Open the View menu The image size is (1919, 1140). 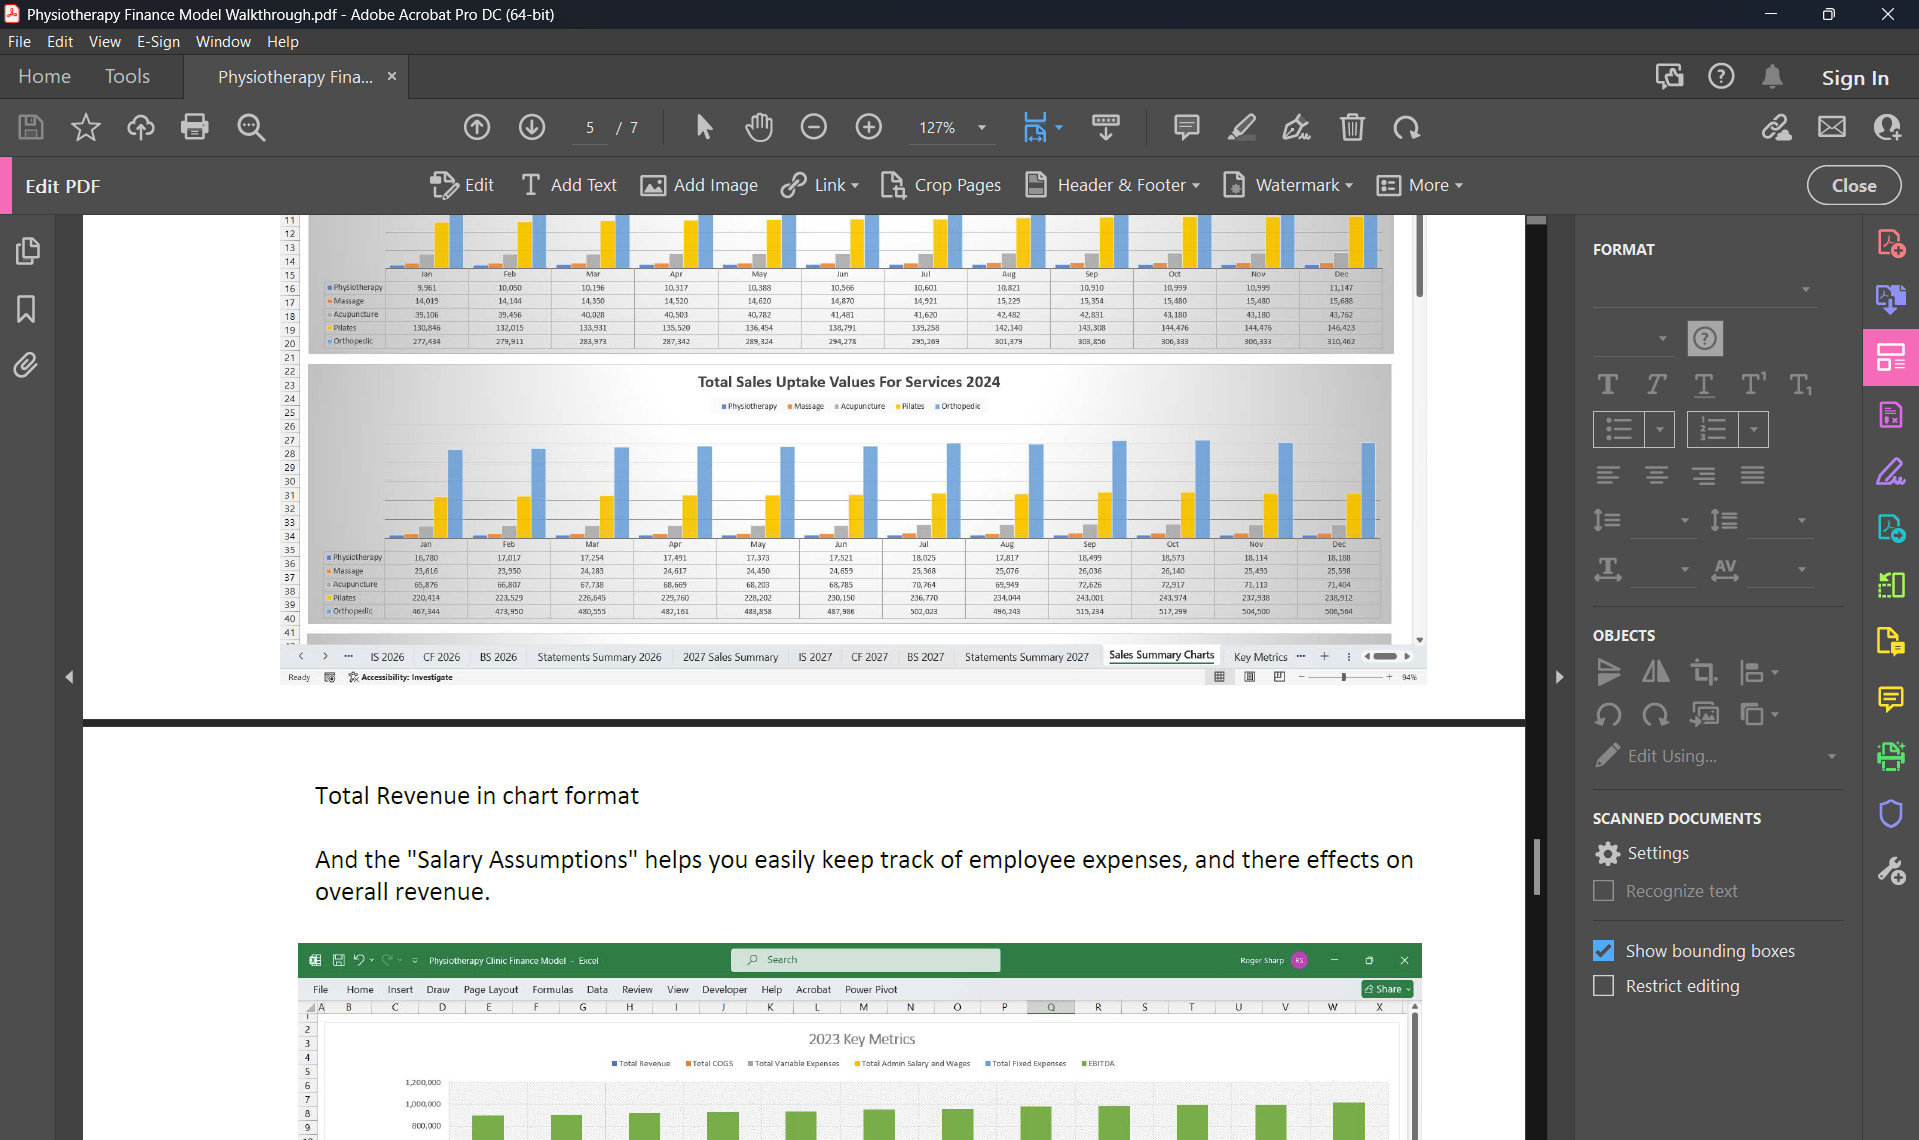tap(104, 42)
